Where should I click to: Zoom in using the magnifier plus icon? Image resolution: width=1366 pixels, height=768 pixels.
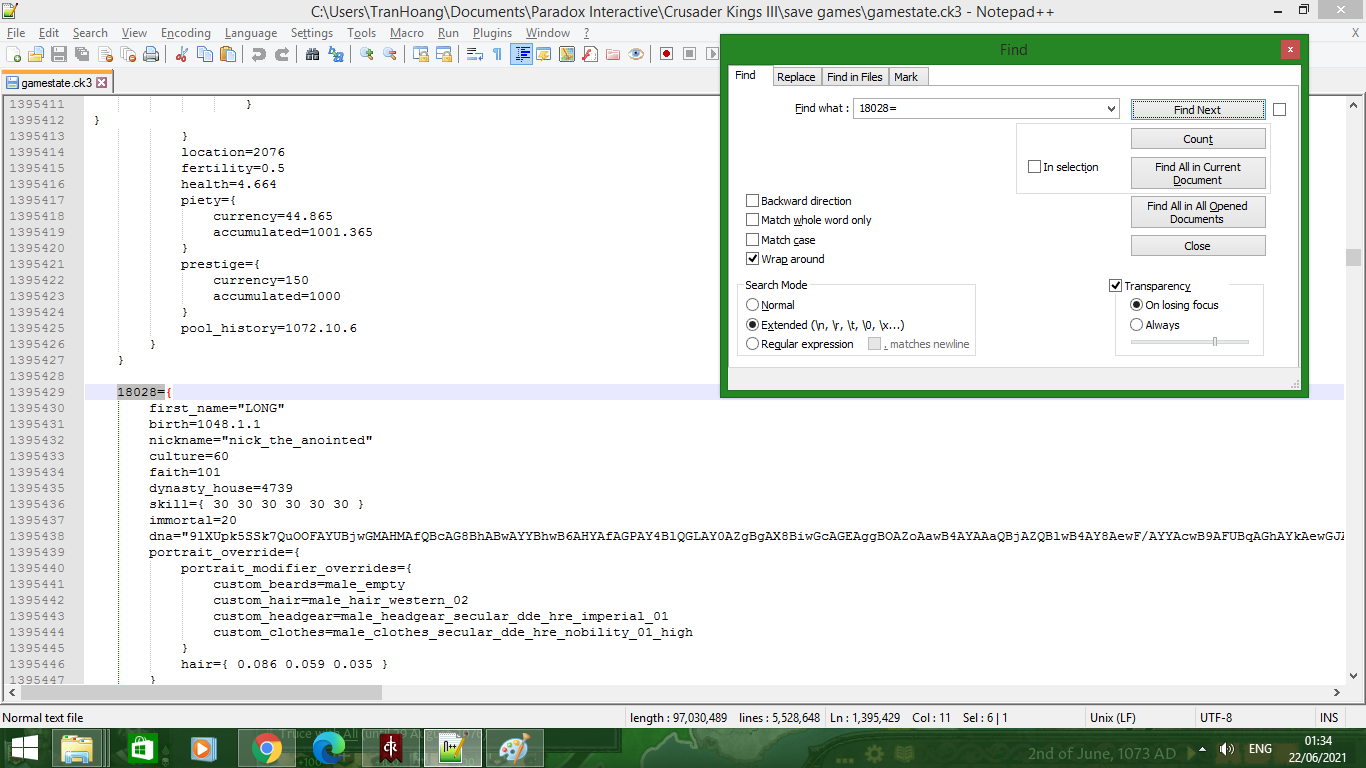click(367, 54)
